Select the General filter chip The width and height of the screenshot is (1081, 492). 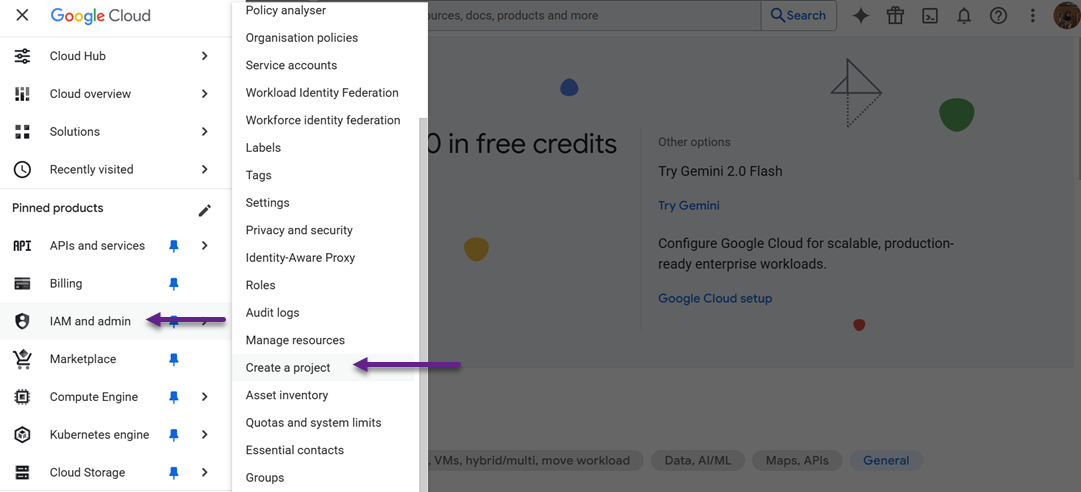886,461
